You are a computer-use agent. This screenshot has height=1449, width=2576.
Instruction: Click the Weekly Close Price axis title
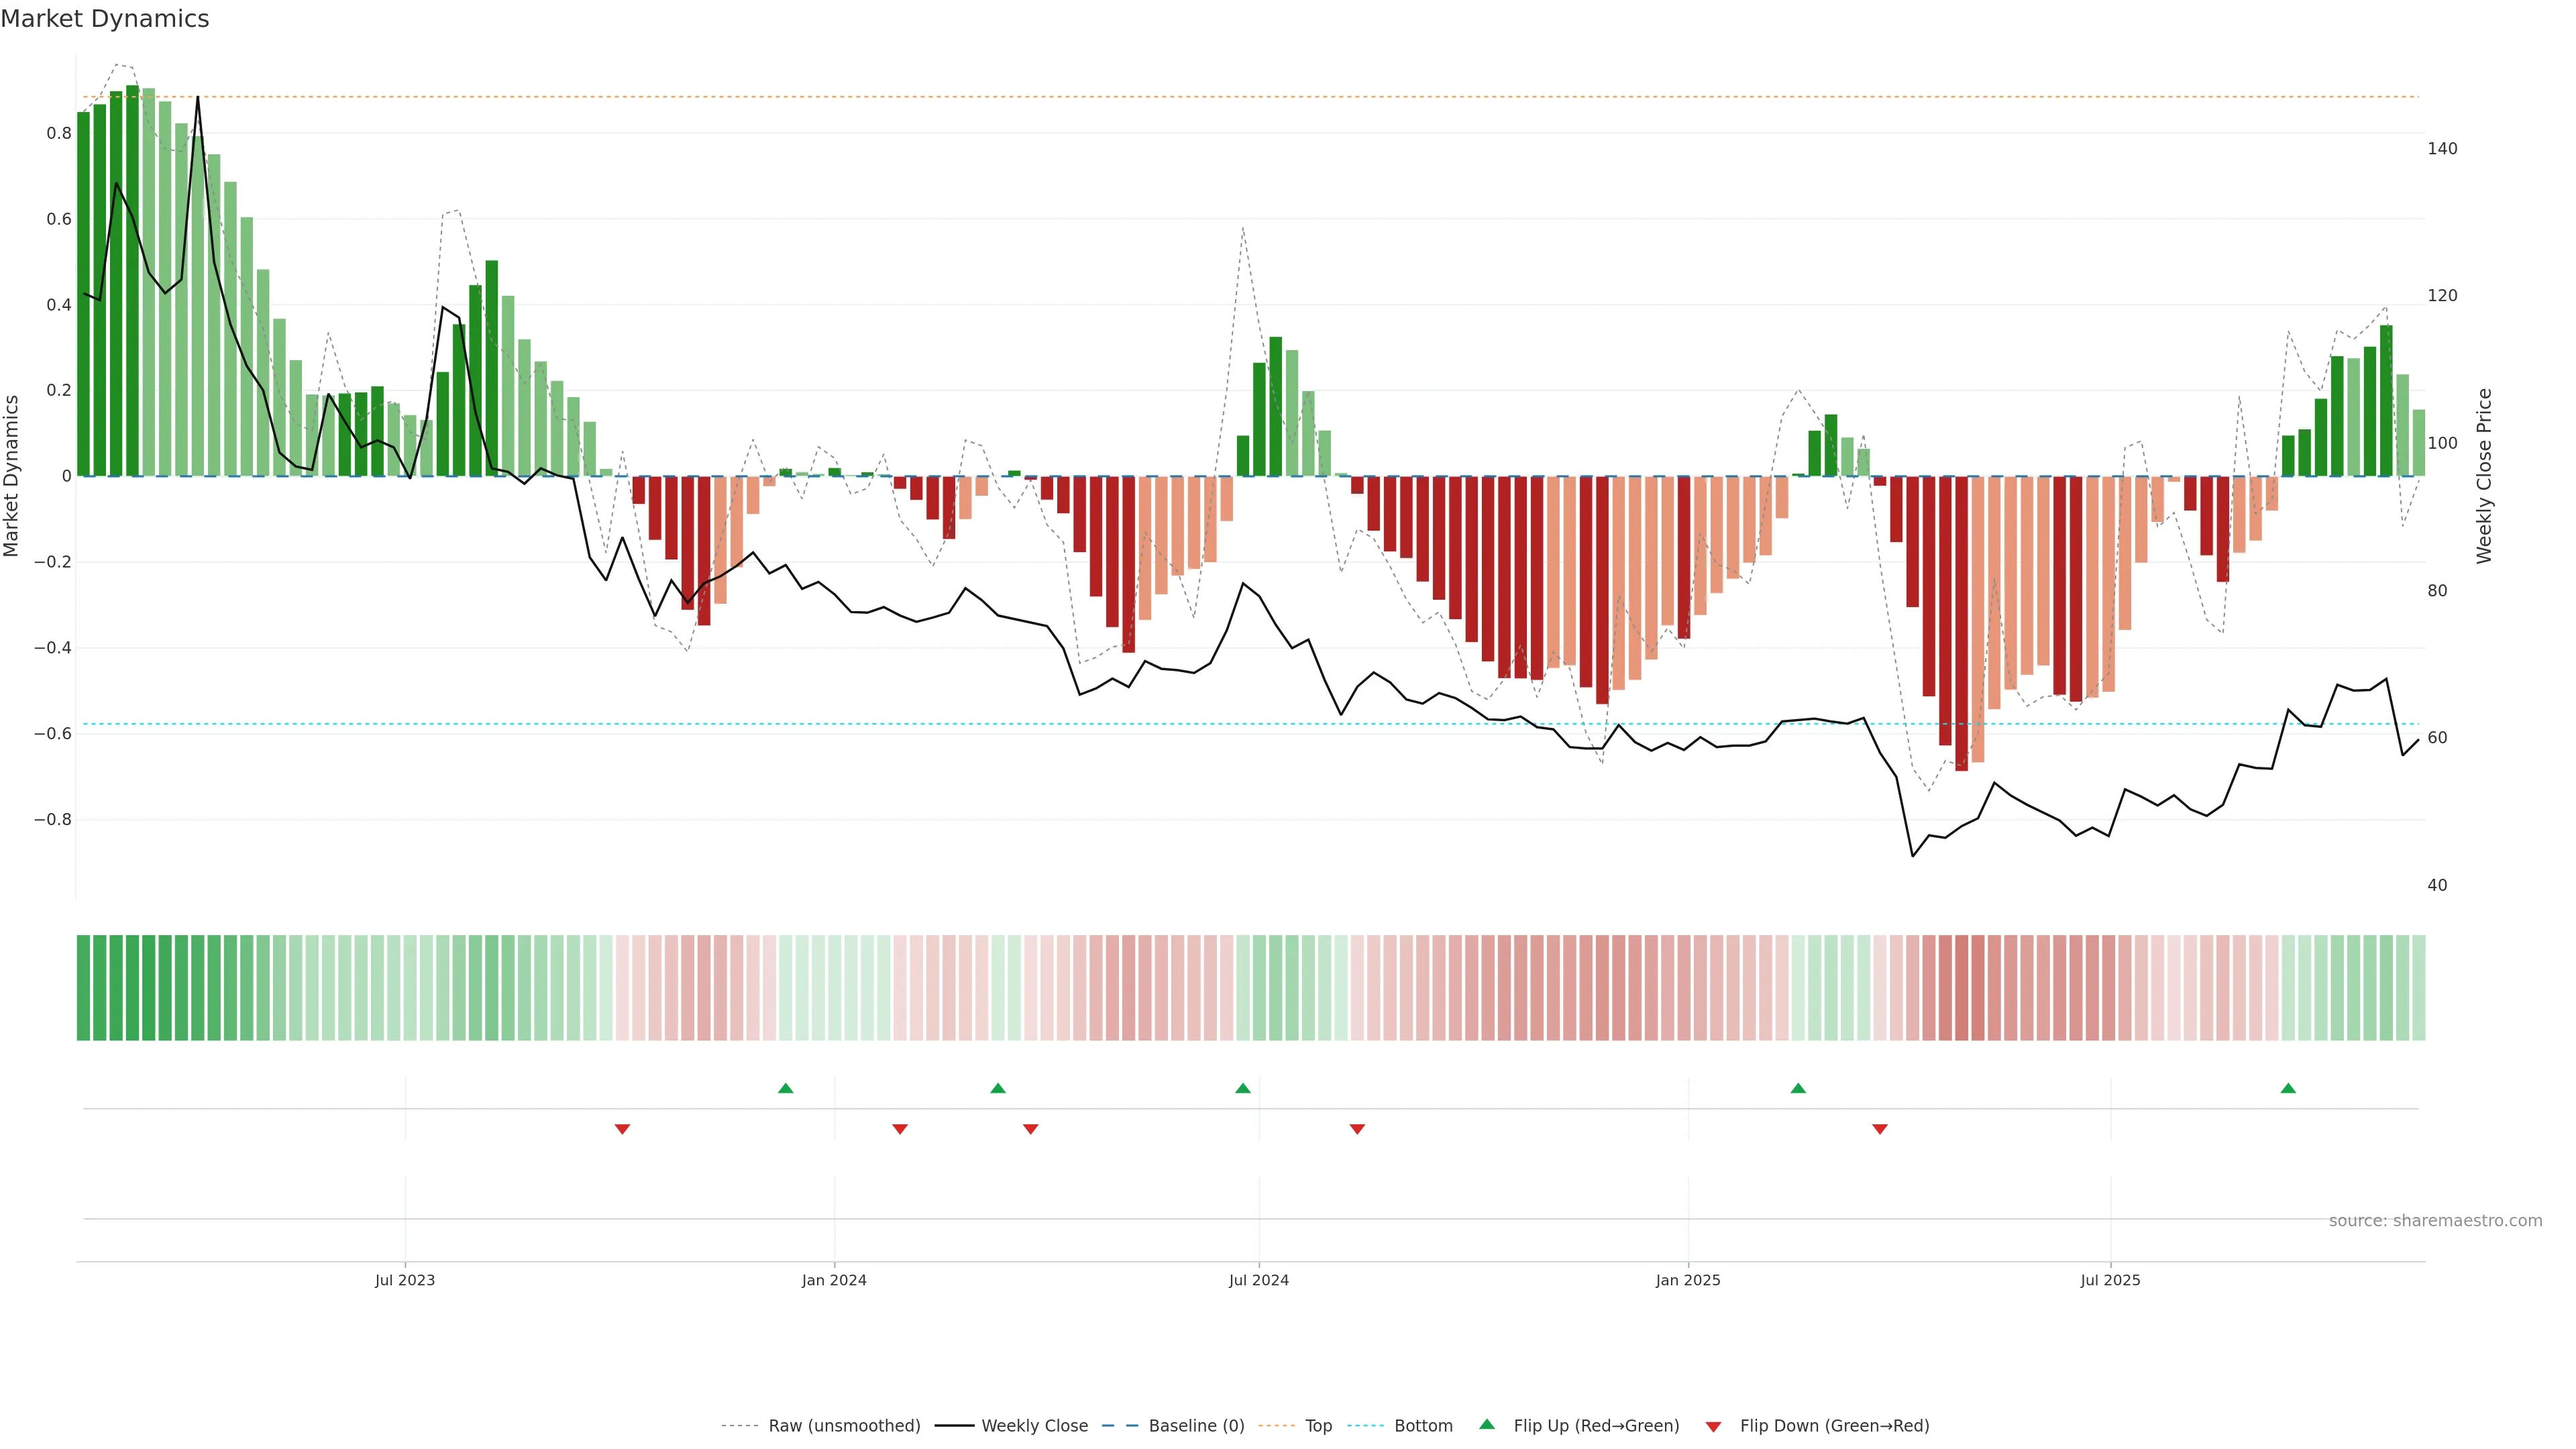click(2484, 476)
